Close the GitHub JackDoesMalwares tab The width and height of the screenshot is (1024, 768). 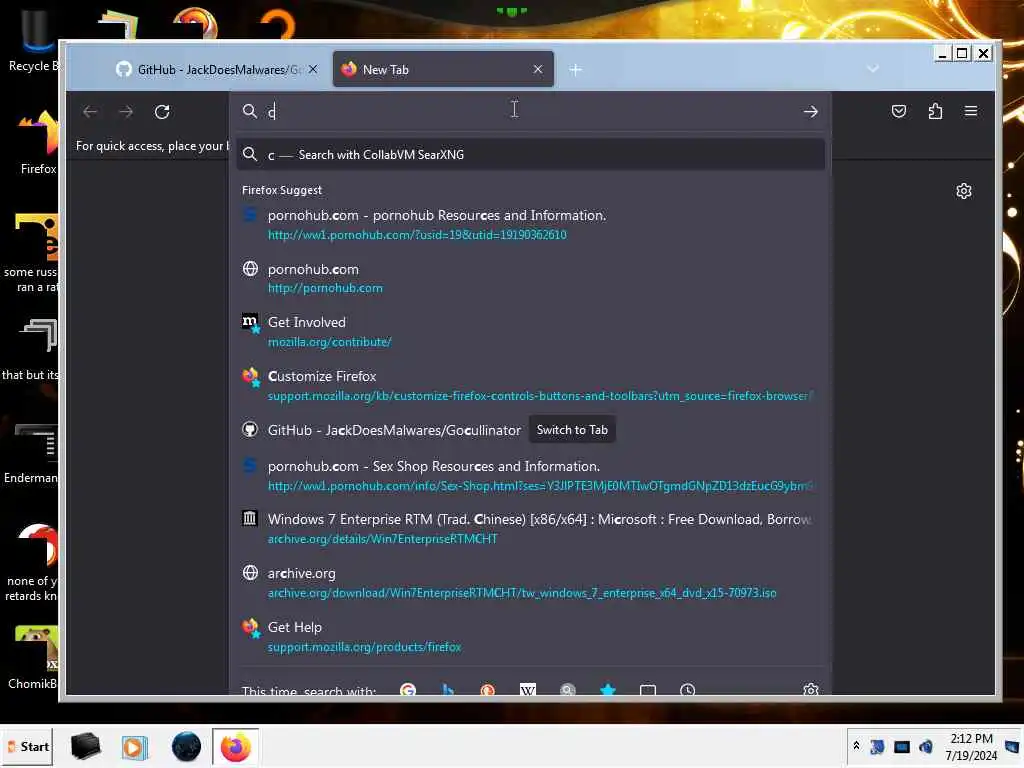click(313, 69)
